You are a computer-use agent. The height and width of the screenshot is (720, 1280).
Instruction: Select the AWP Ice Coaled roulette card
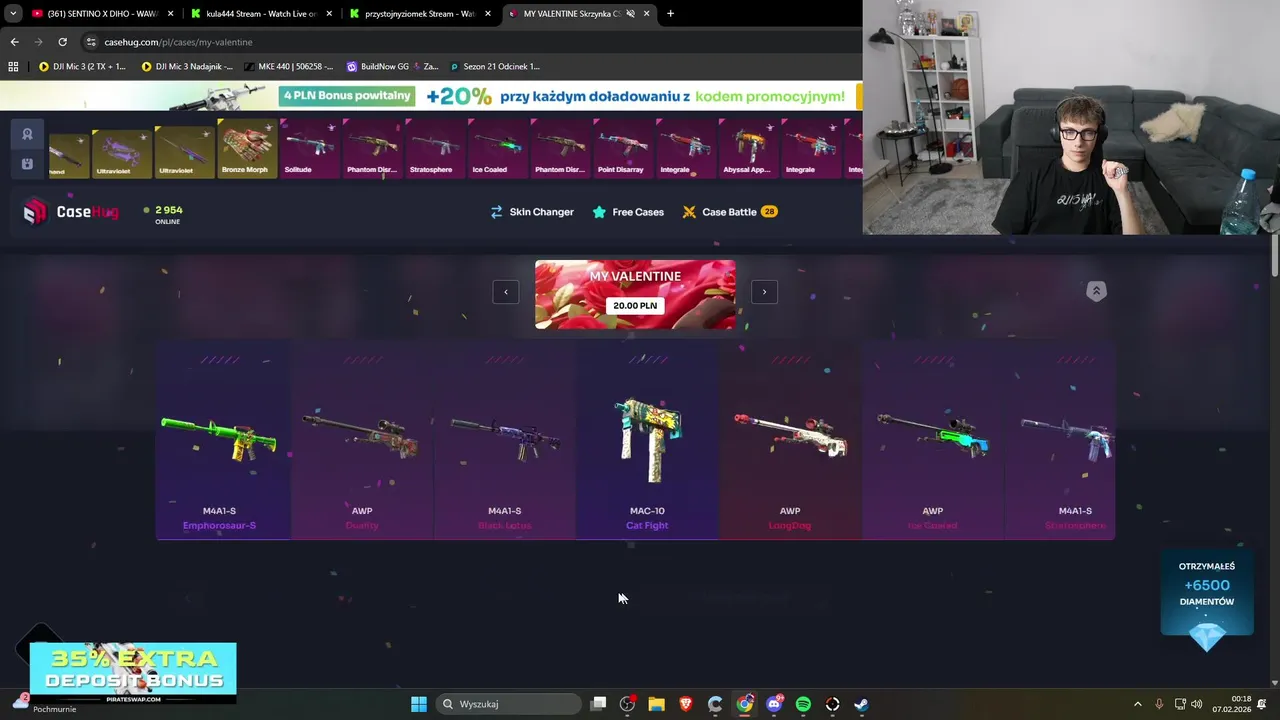point(933,440)
